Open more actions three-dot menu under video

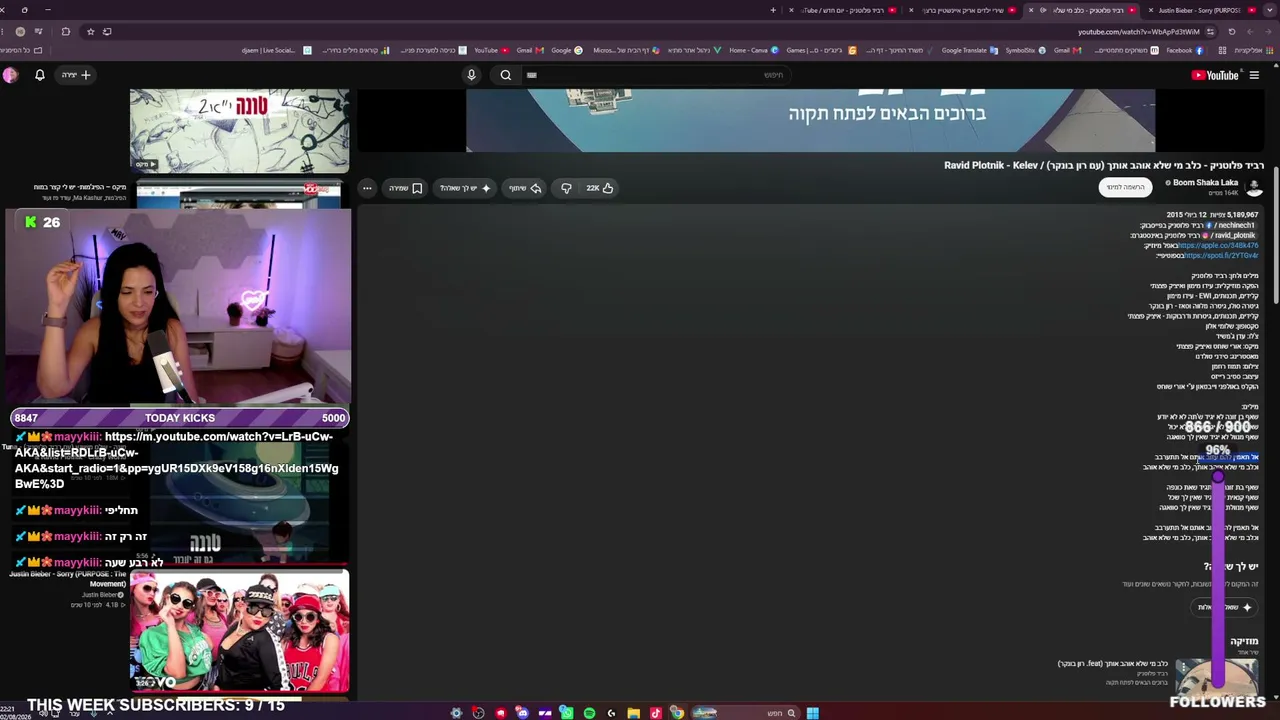tap(367, 188)
